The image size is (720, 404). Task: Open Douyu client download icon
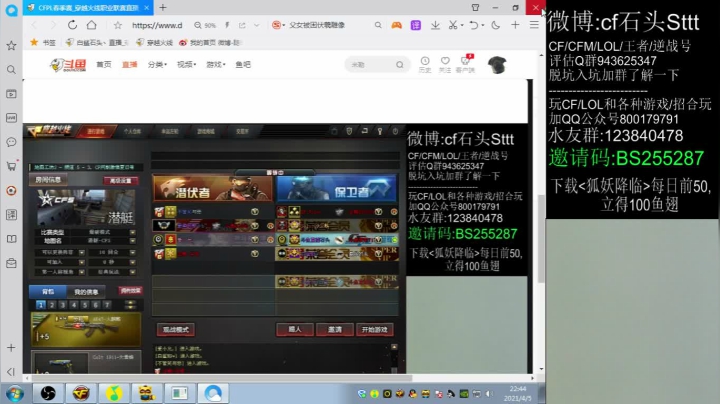click(465, 64)
